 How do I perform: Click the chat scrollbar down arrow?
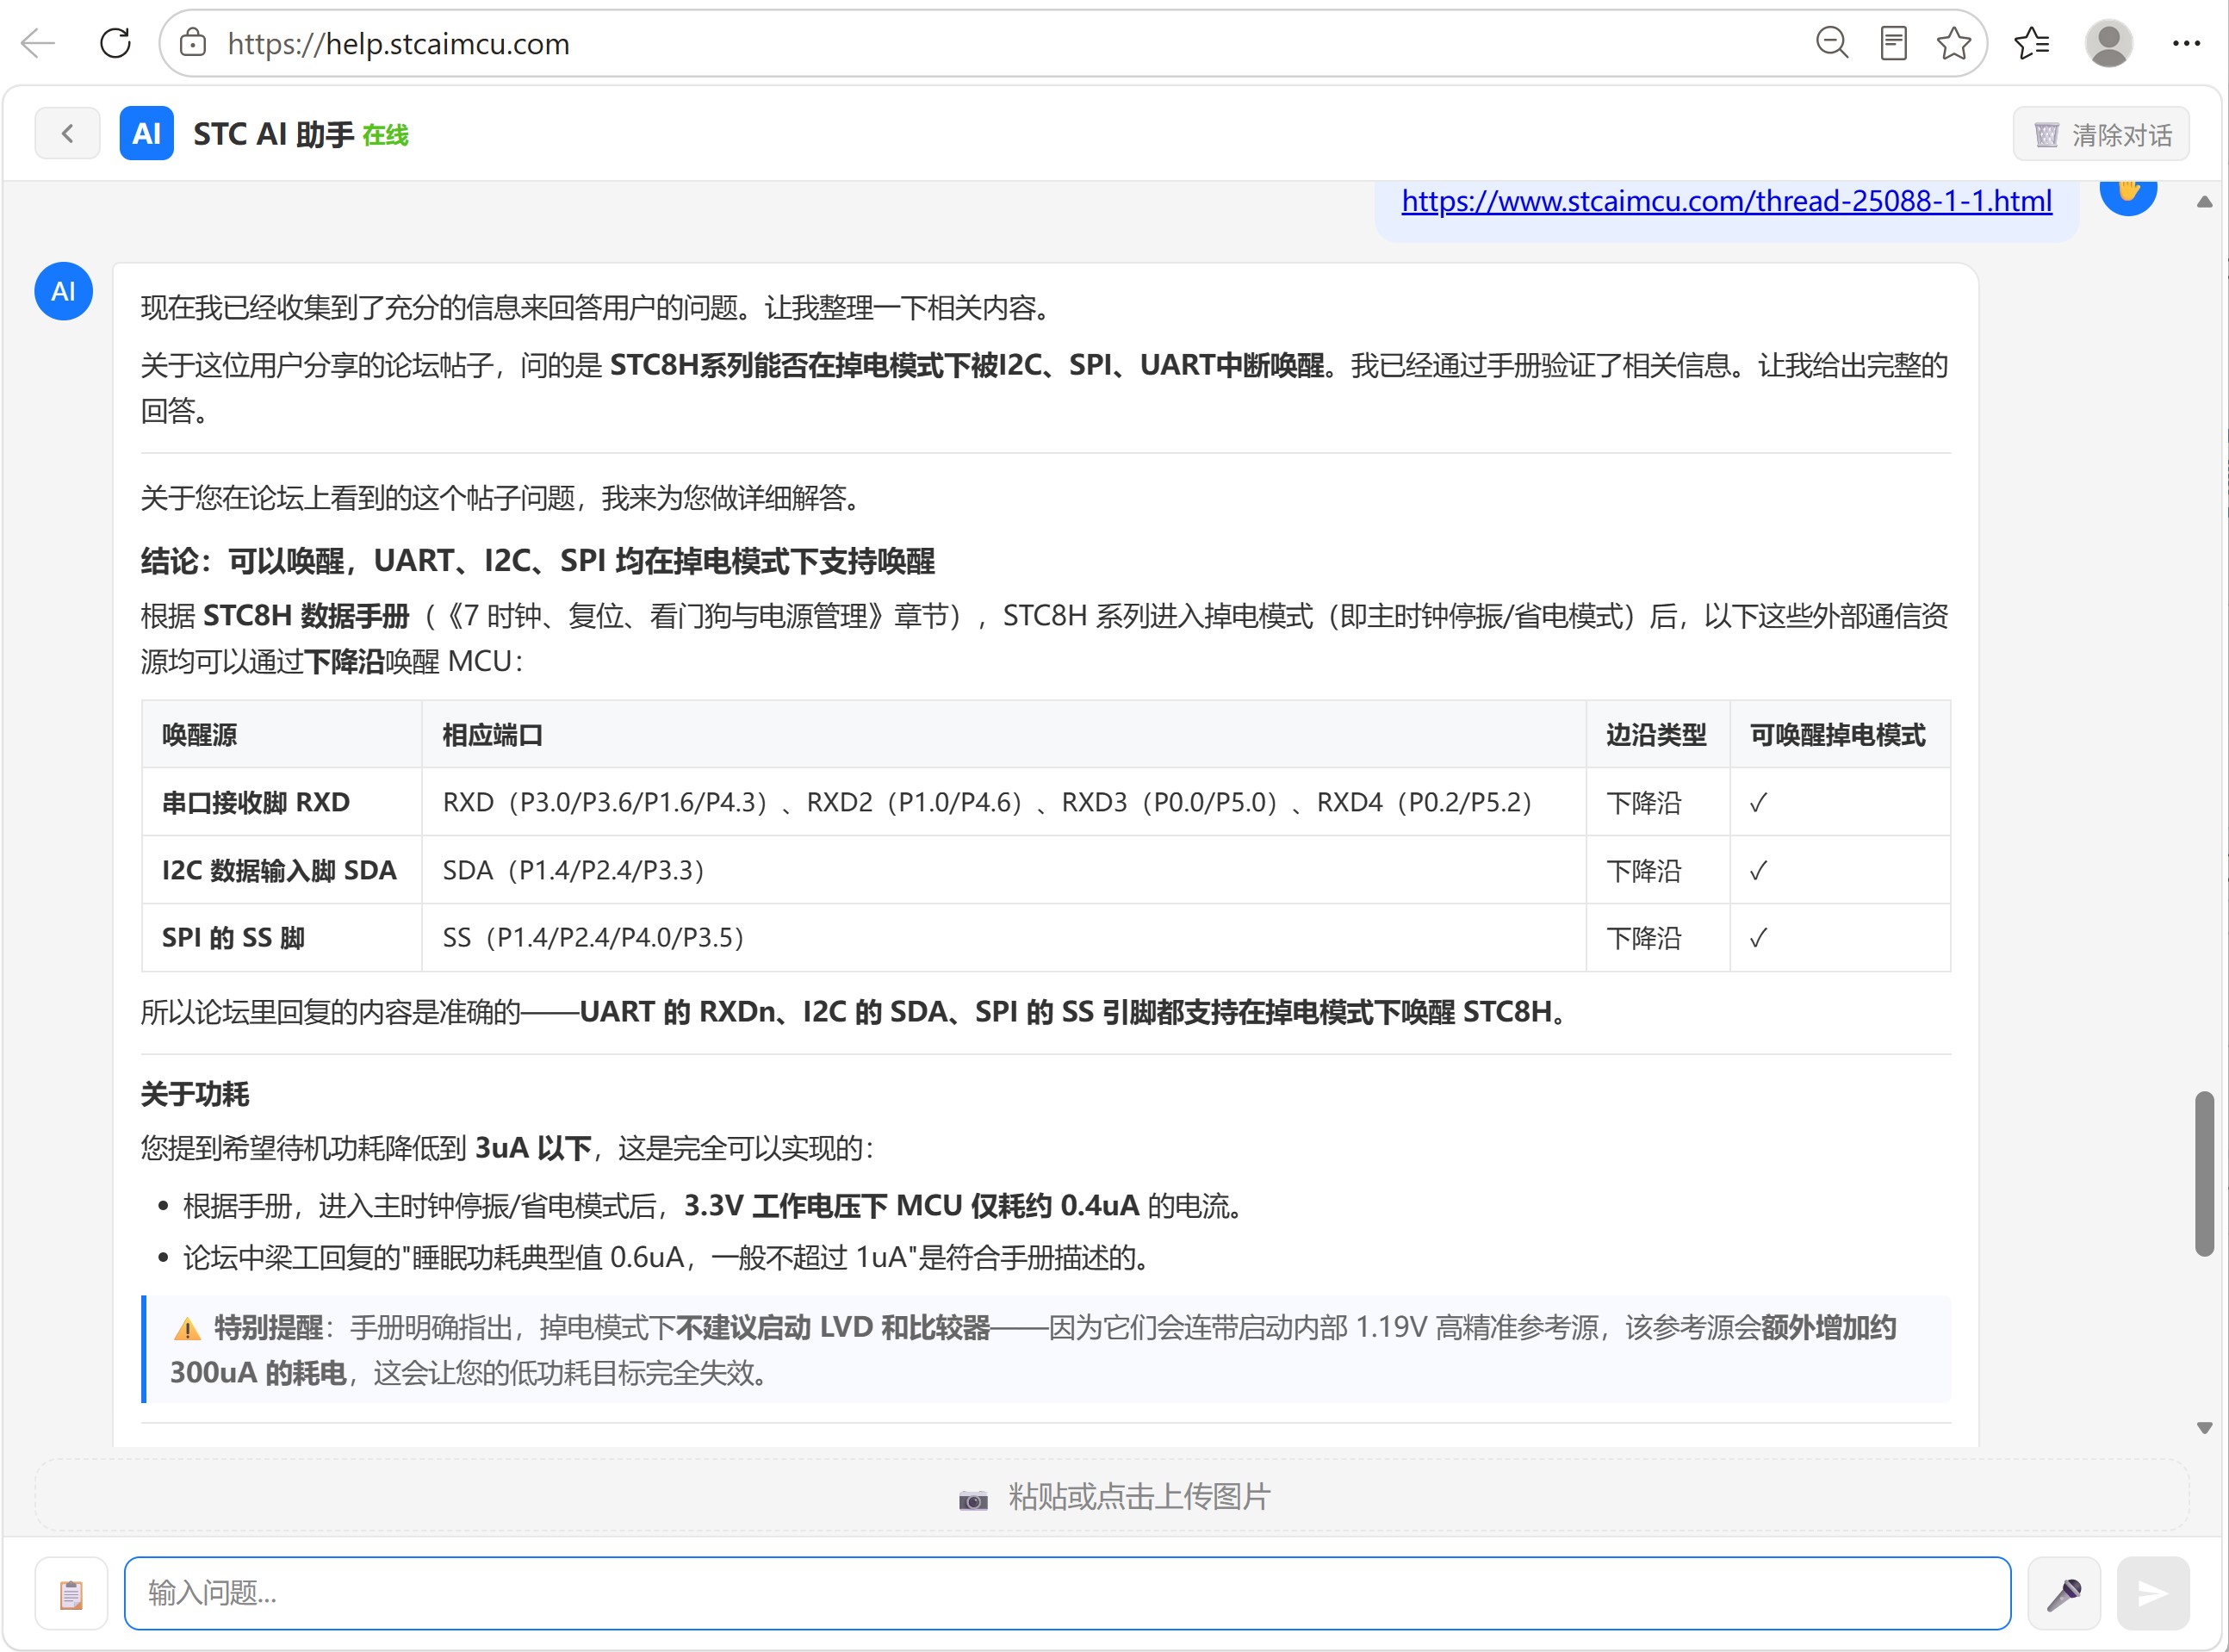(x=2204, y=1428)
